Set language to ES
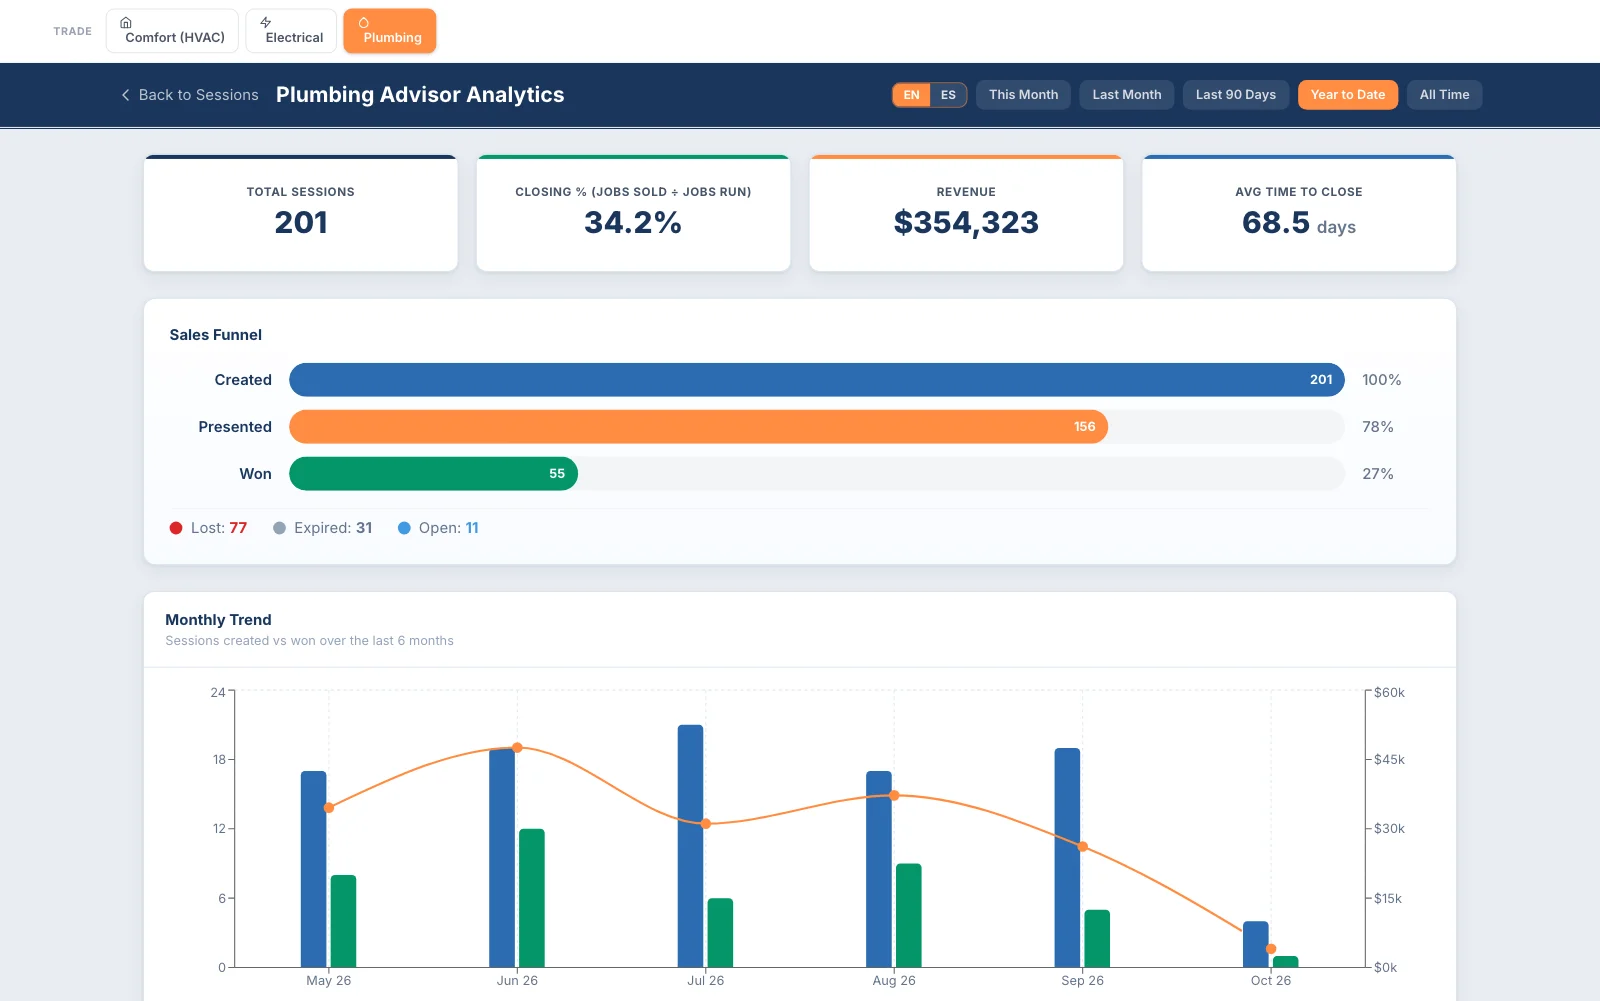The width and height of the screenshot is (1600, 1001). pyautogui.click(x=948, y=95)
